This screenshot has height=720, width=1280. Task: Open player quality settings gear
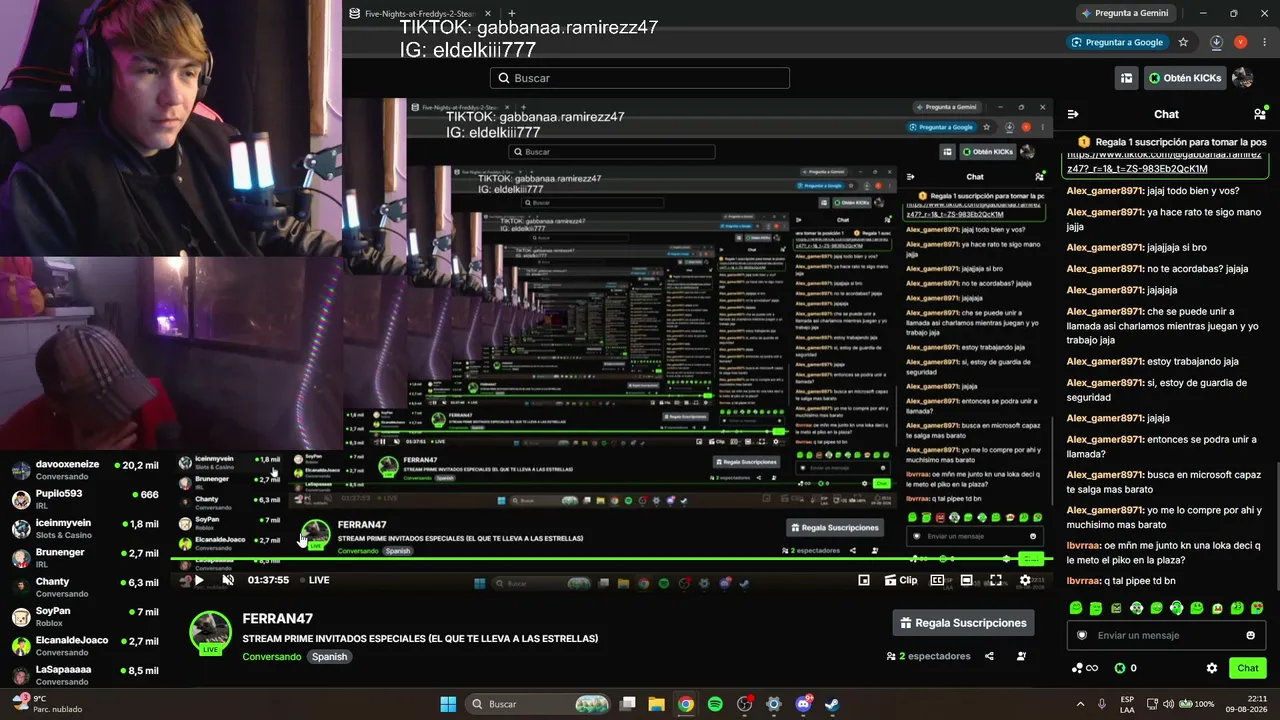click(1025, 580)
